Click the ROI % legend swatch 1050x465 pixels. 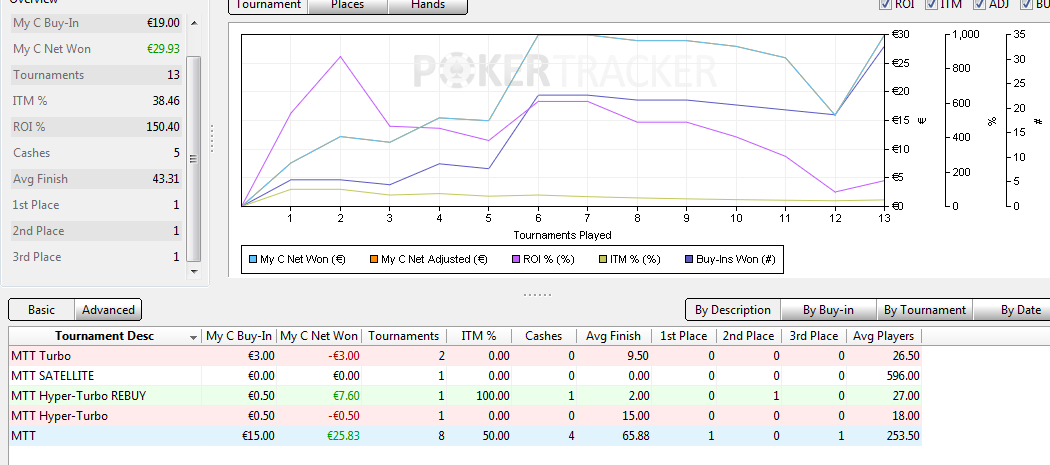(x=516, y=259)
